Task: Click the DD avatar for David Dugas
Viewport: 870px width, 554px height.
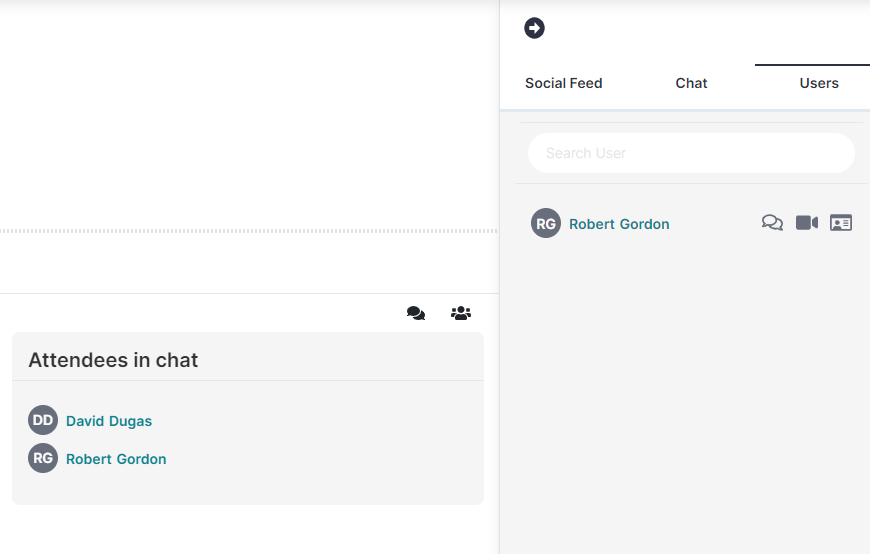Action: (43, 420)
